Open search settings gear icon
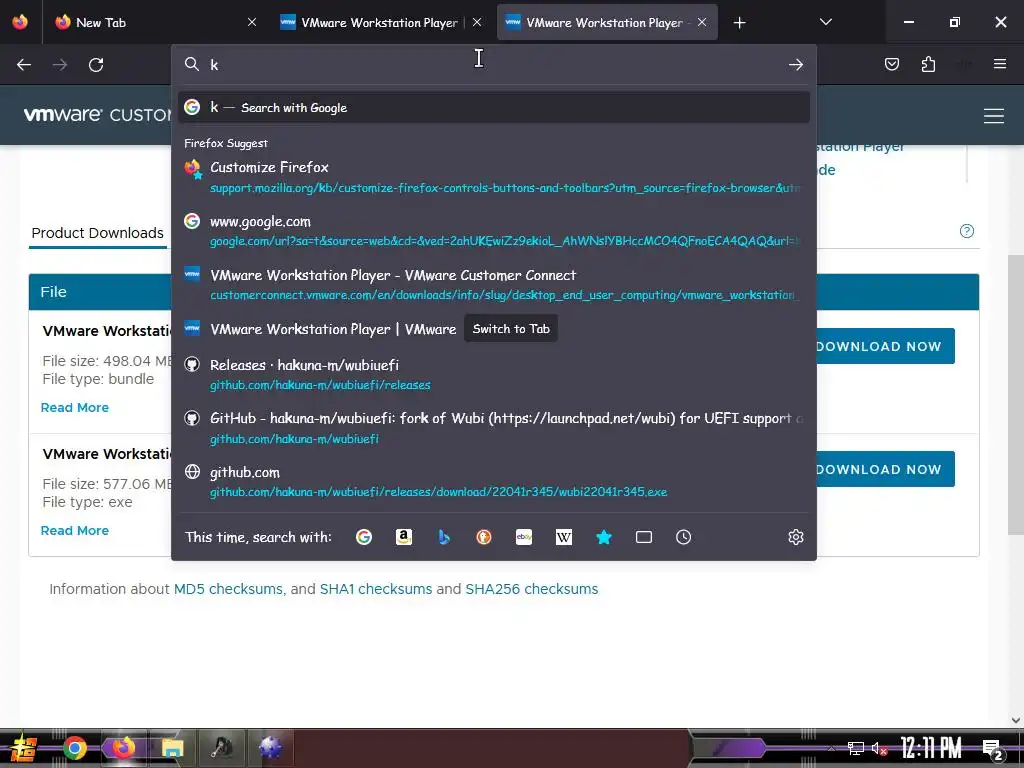This screenshot has width=1024, height=768. 795,537
